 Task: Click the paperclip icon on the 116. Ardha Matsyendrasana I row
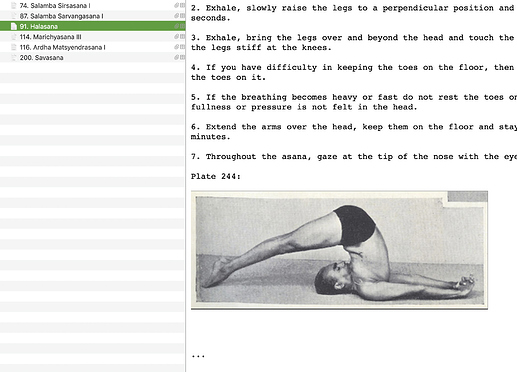coord(176,47)
